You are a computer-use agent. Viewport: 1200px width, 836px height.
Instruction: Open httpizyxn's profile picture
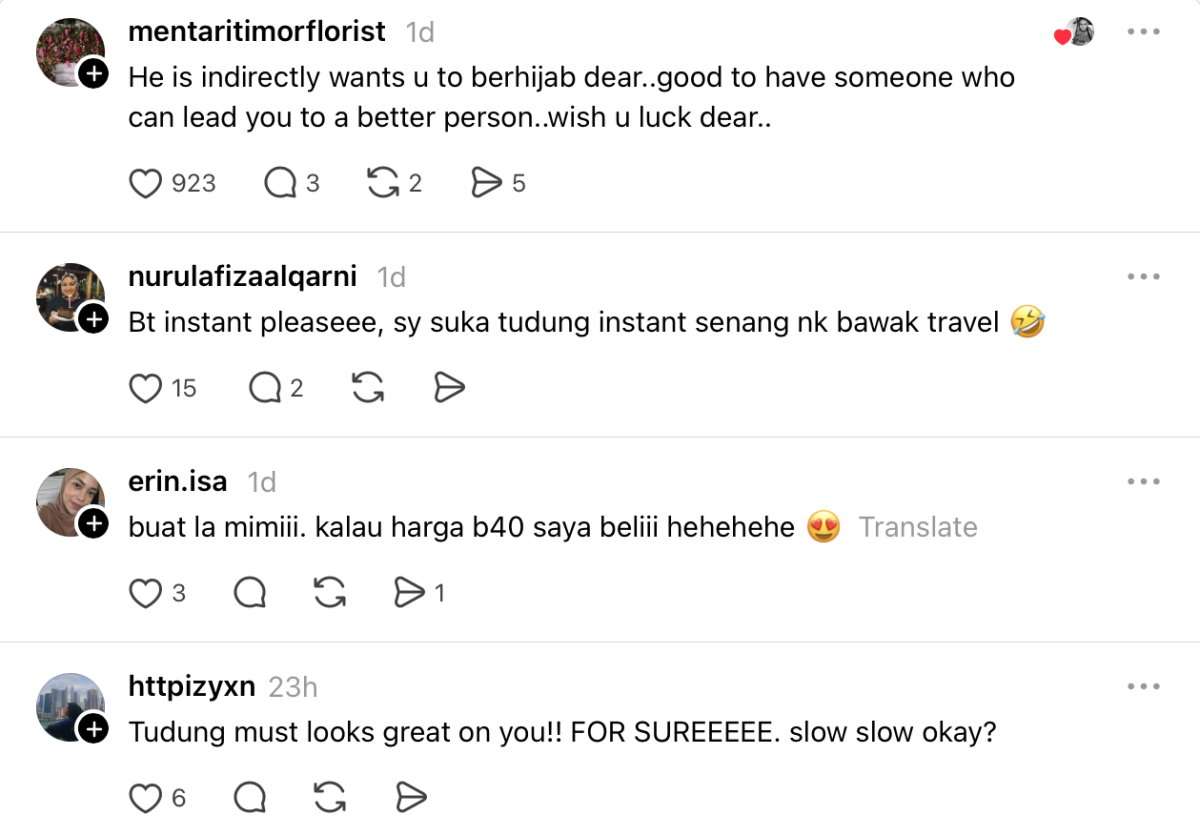click(70, 707)
